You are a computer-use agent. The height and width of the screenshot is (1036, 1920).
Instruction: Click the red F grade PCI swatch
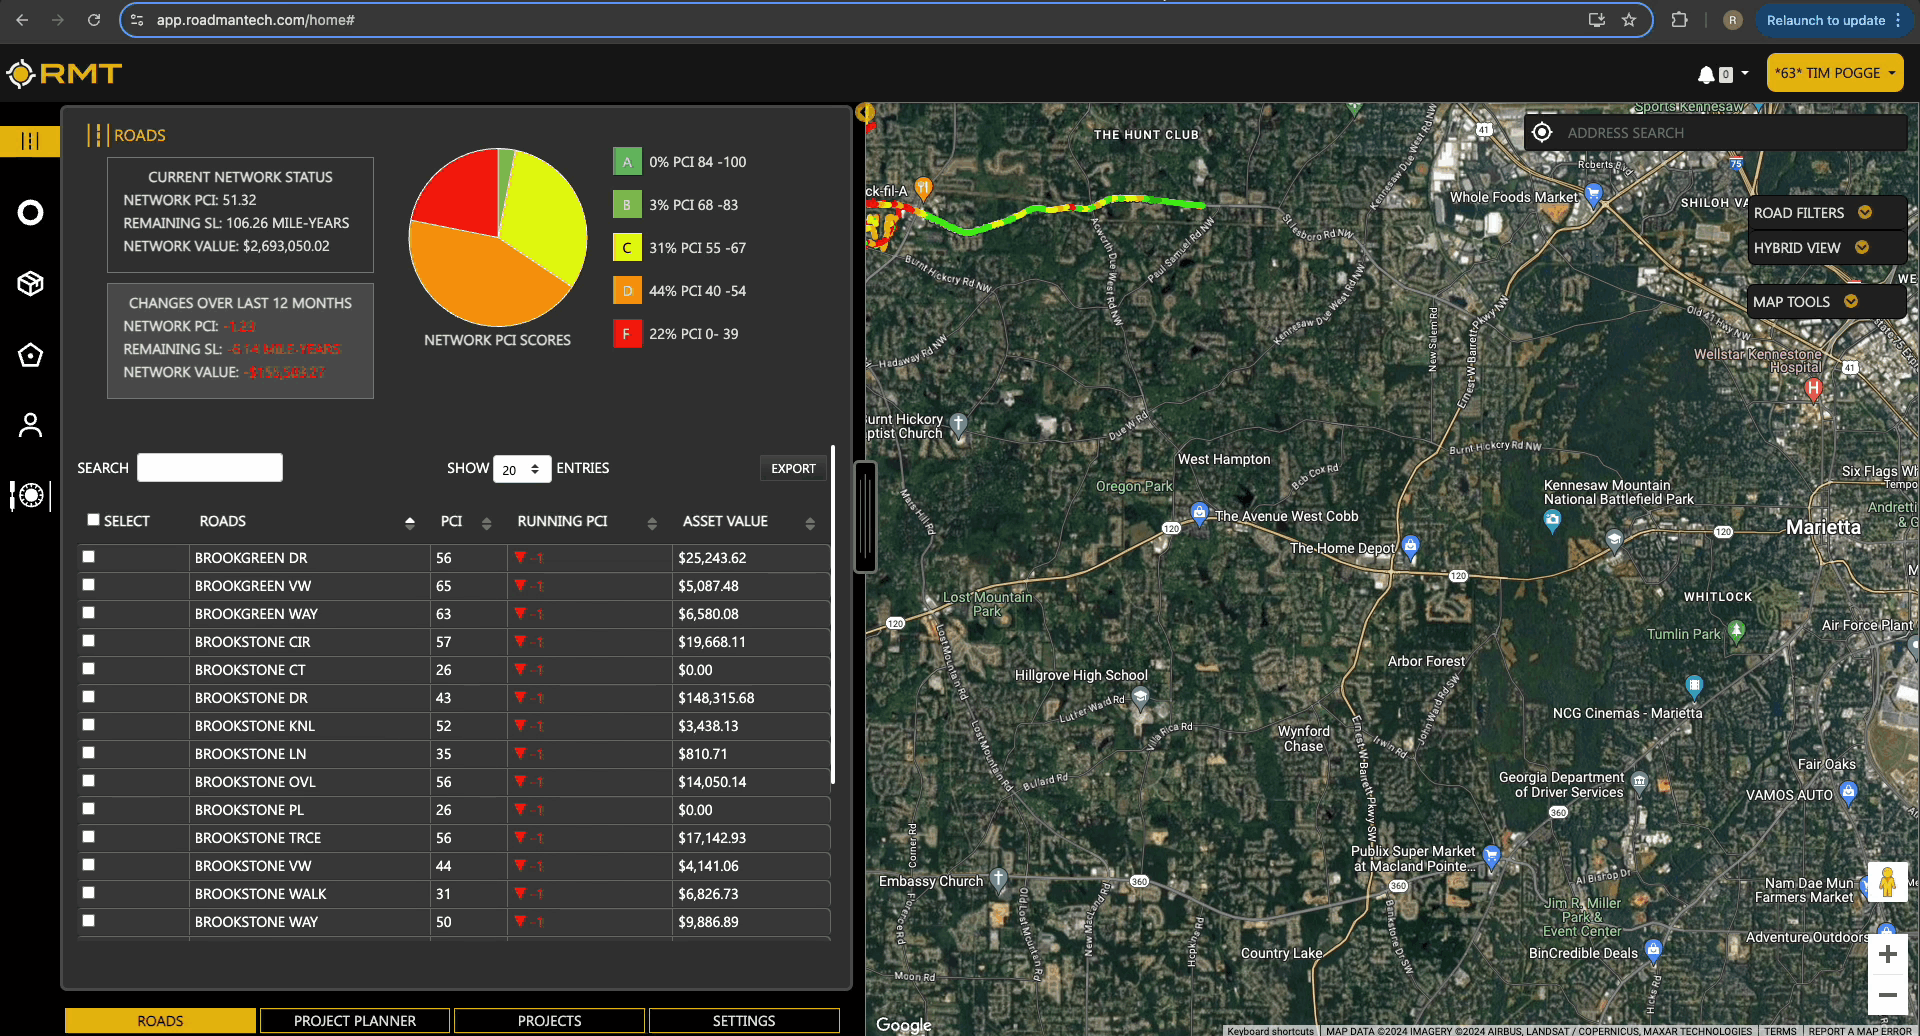tap(627, 334)
